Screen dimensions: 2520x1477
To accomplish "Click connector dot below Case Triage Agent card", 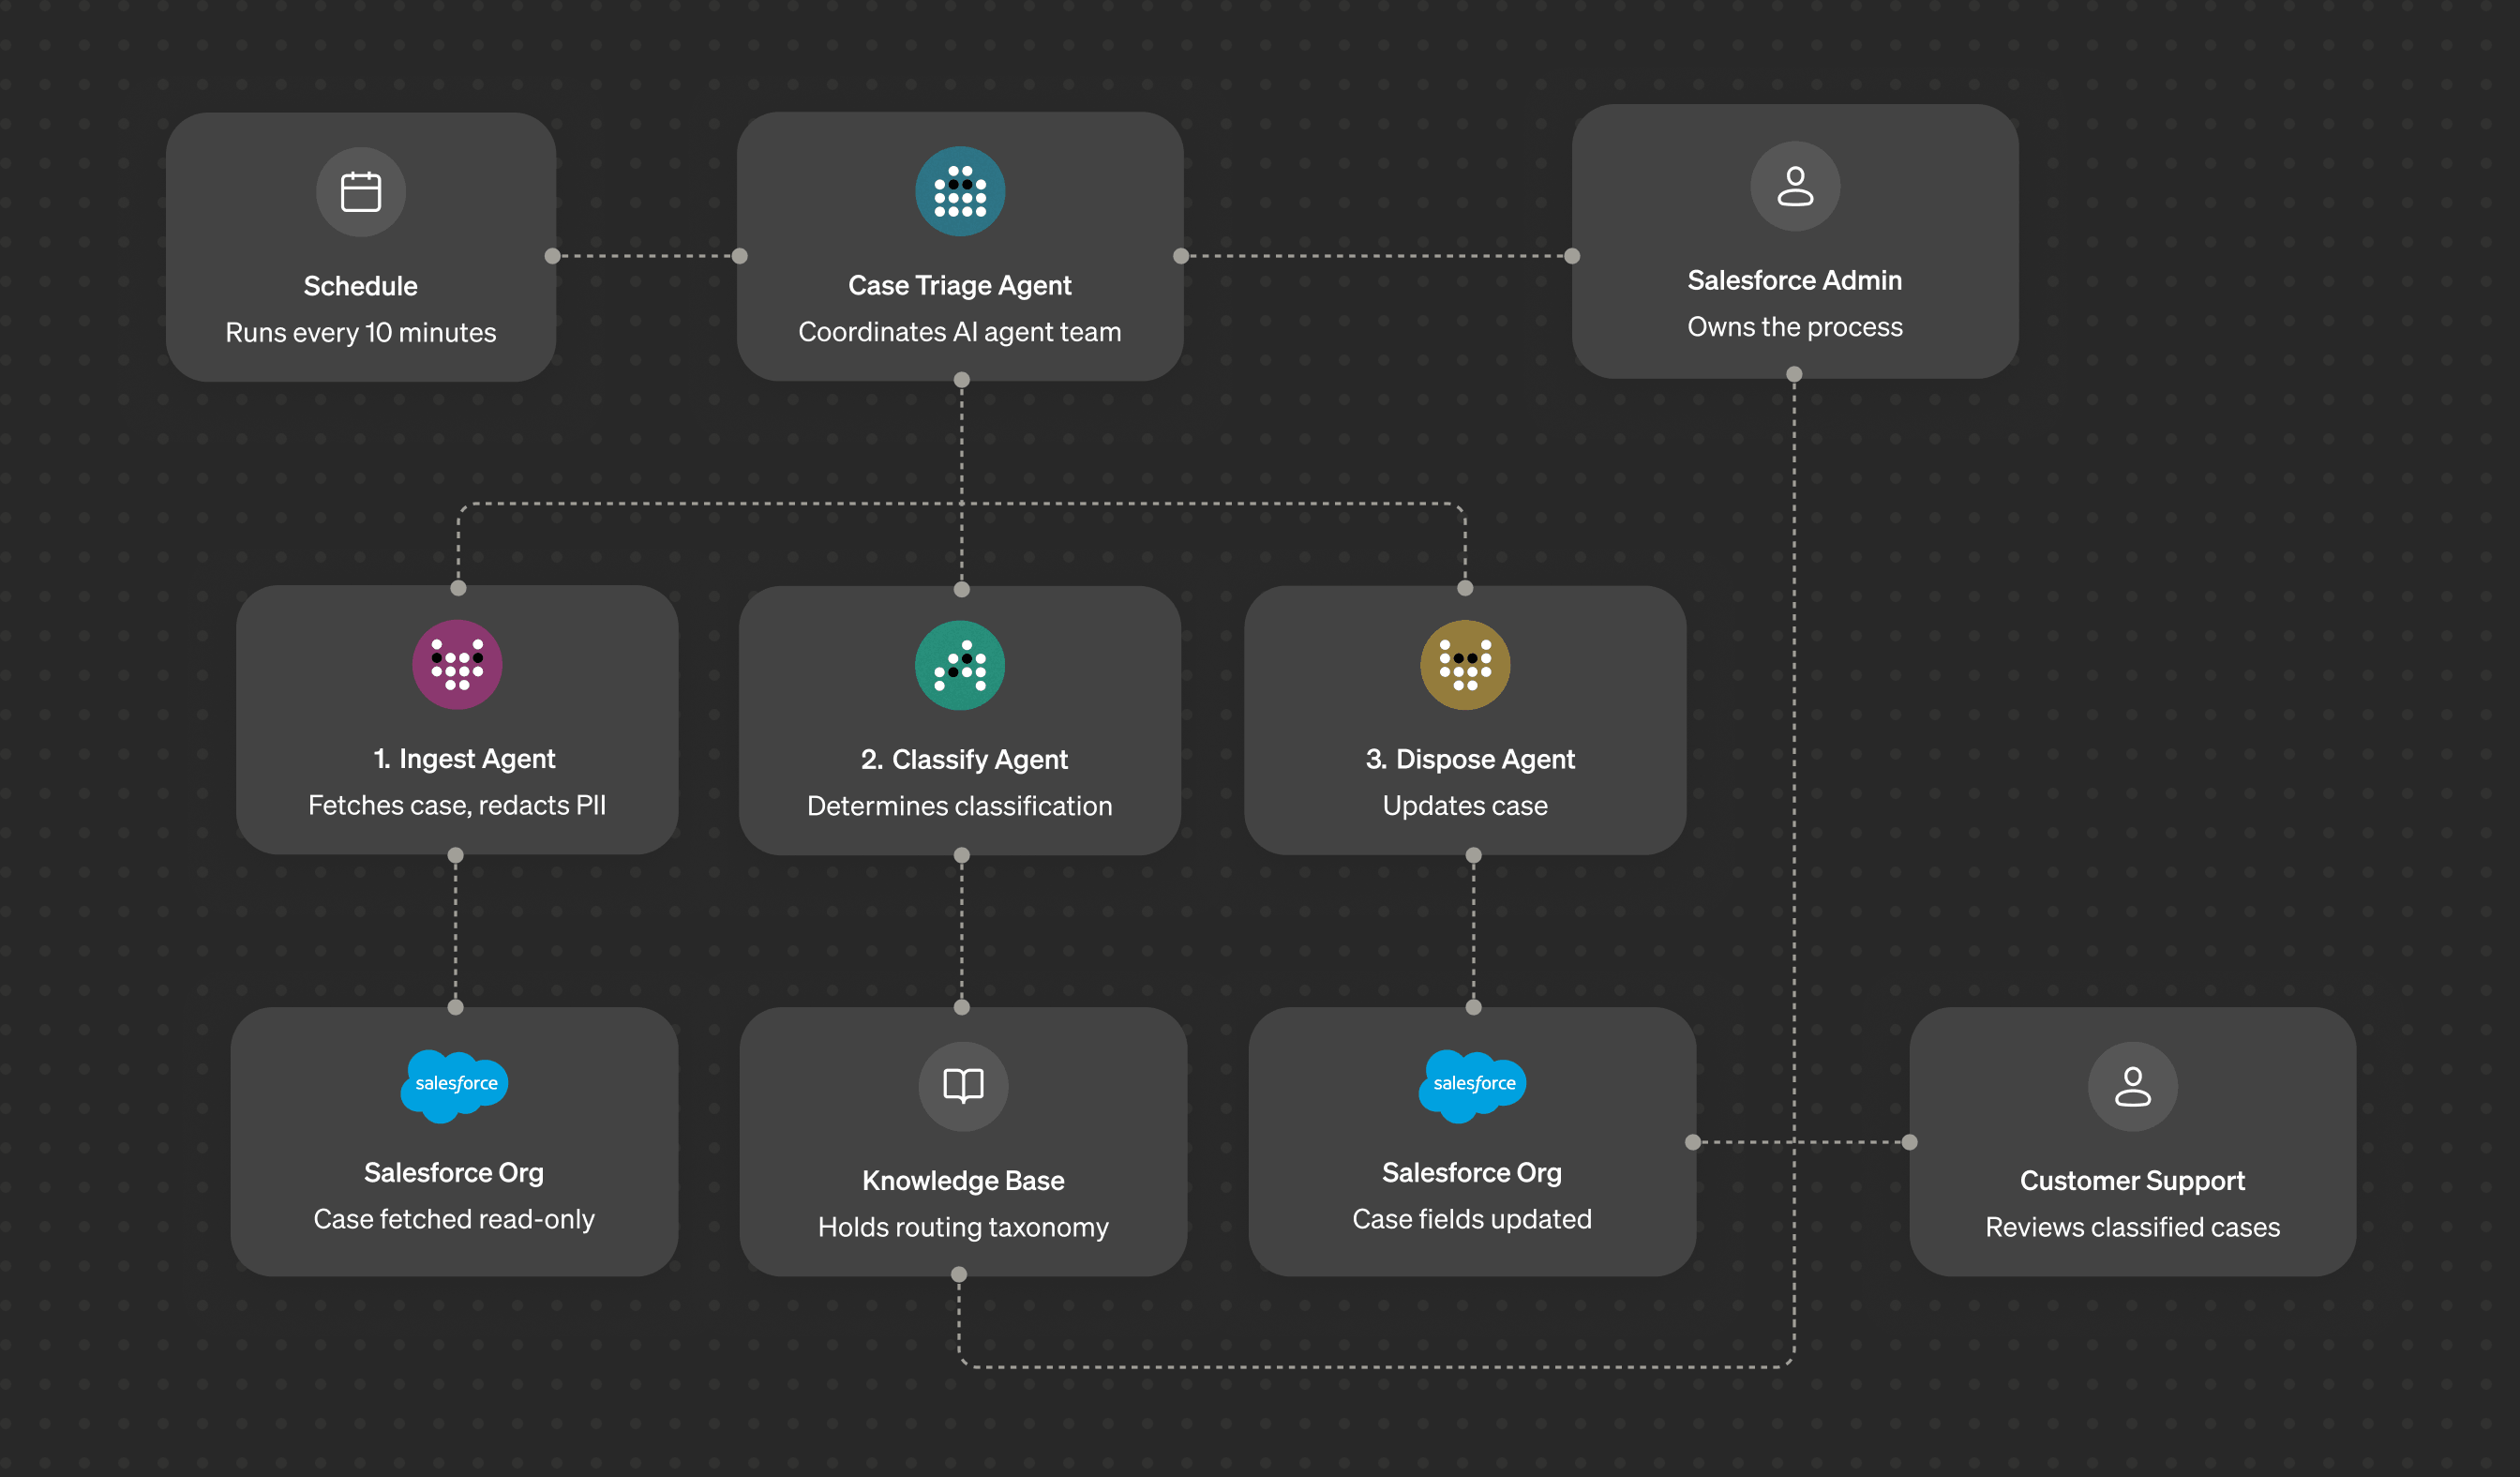I will click(962, 380).
